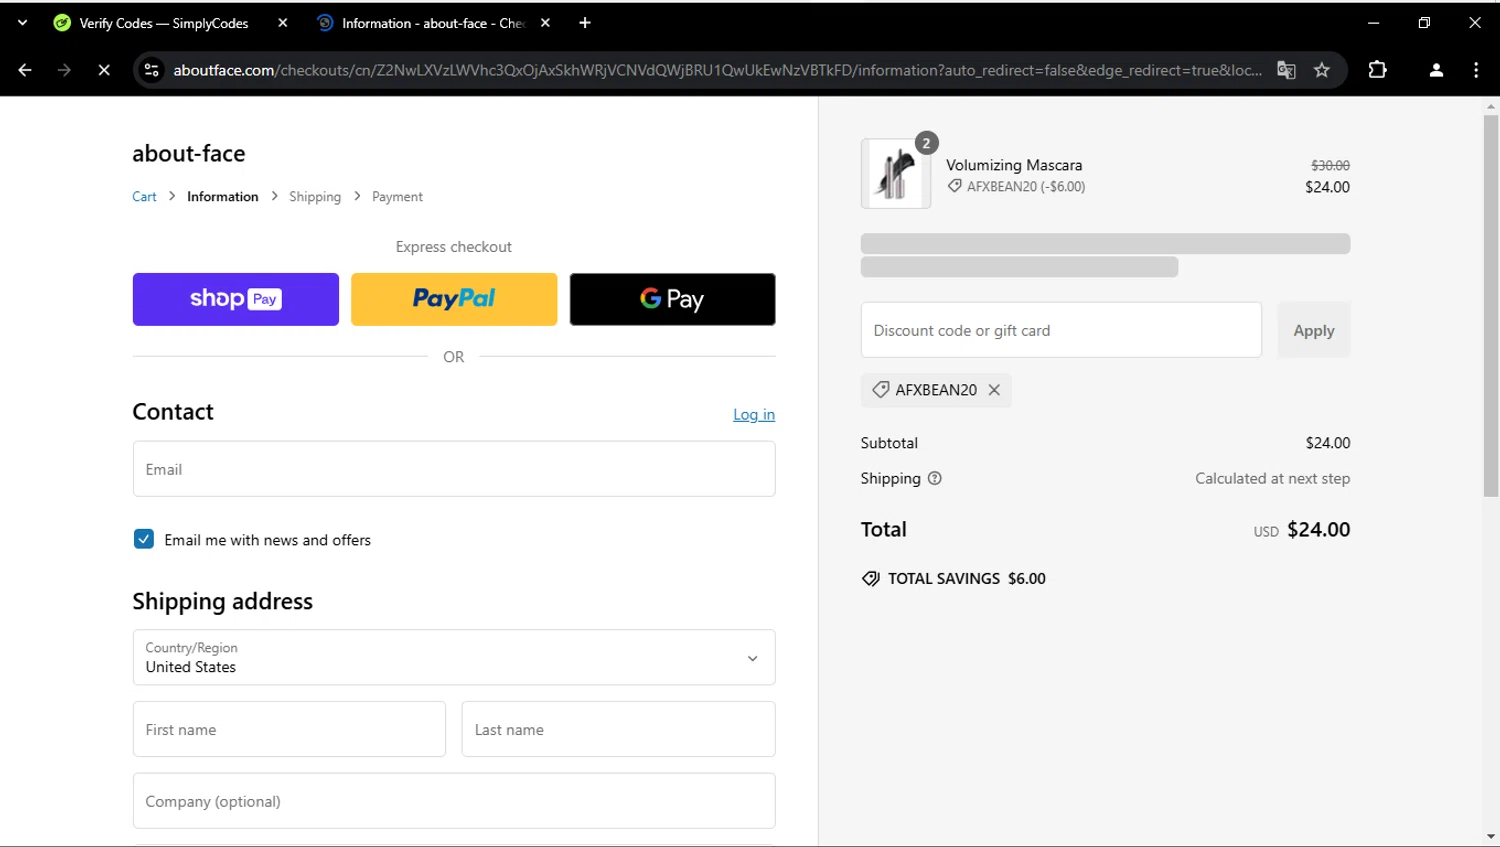The image size is (1500, 847).
Task: Open the Country/Region dropdown
Action: coord(454,657)
